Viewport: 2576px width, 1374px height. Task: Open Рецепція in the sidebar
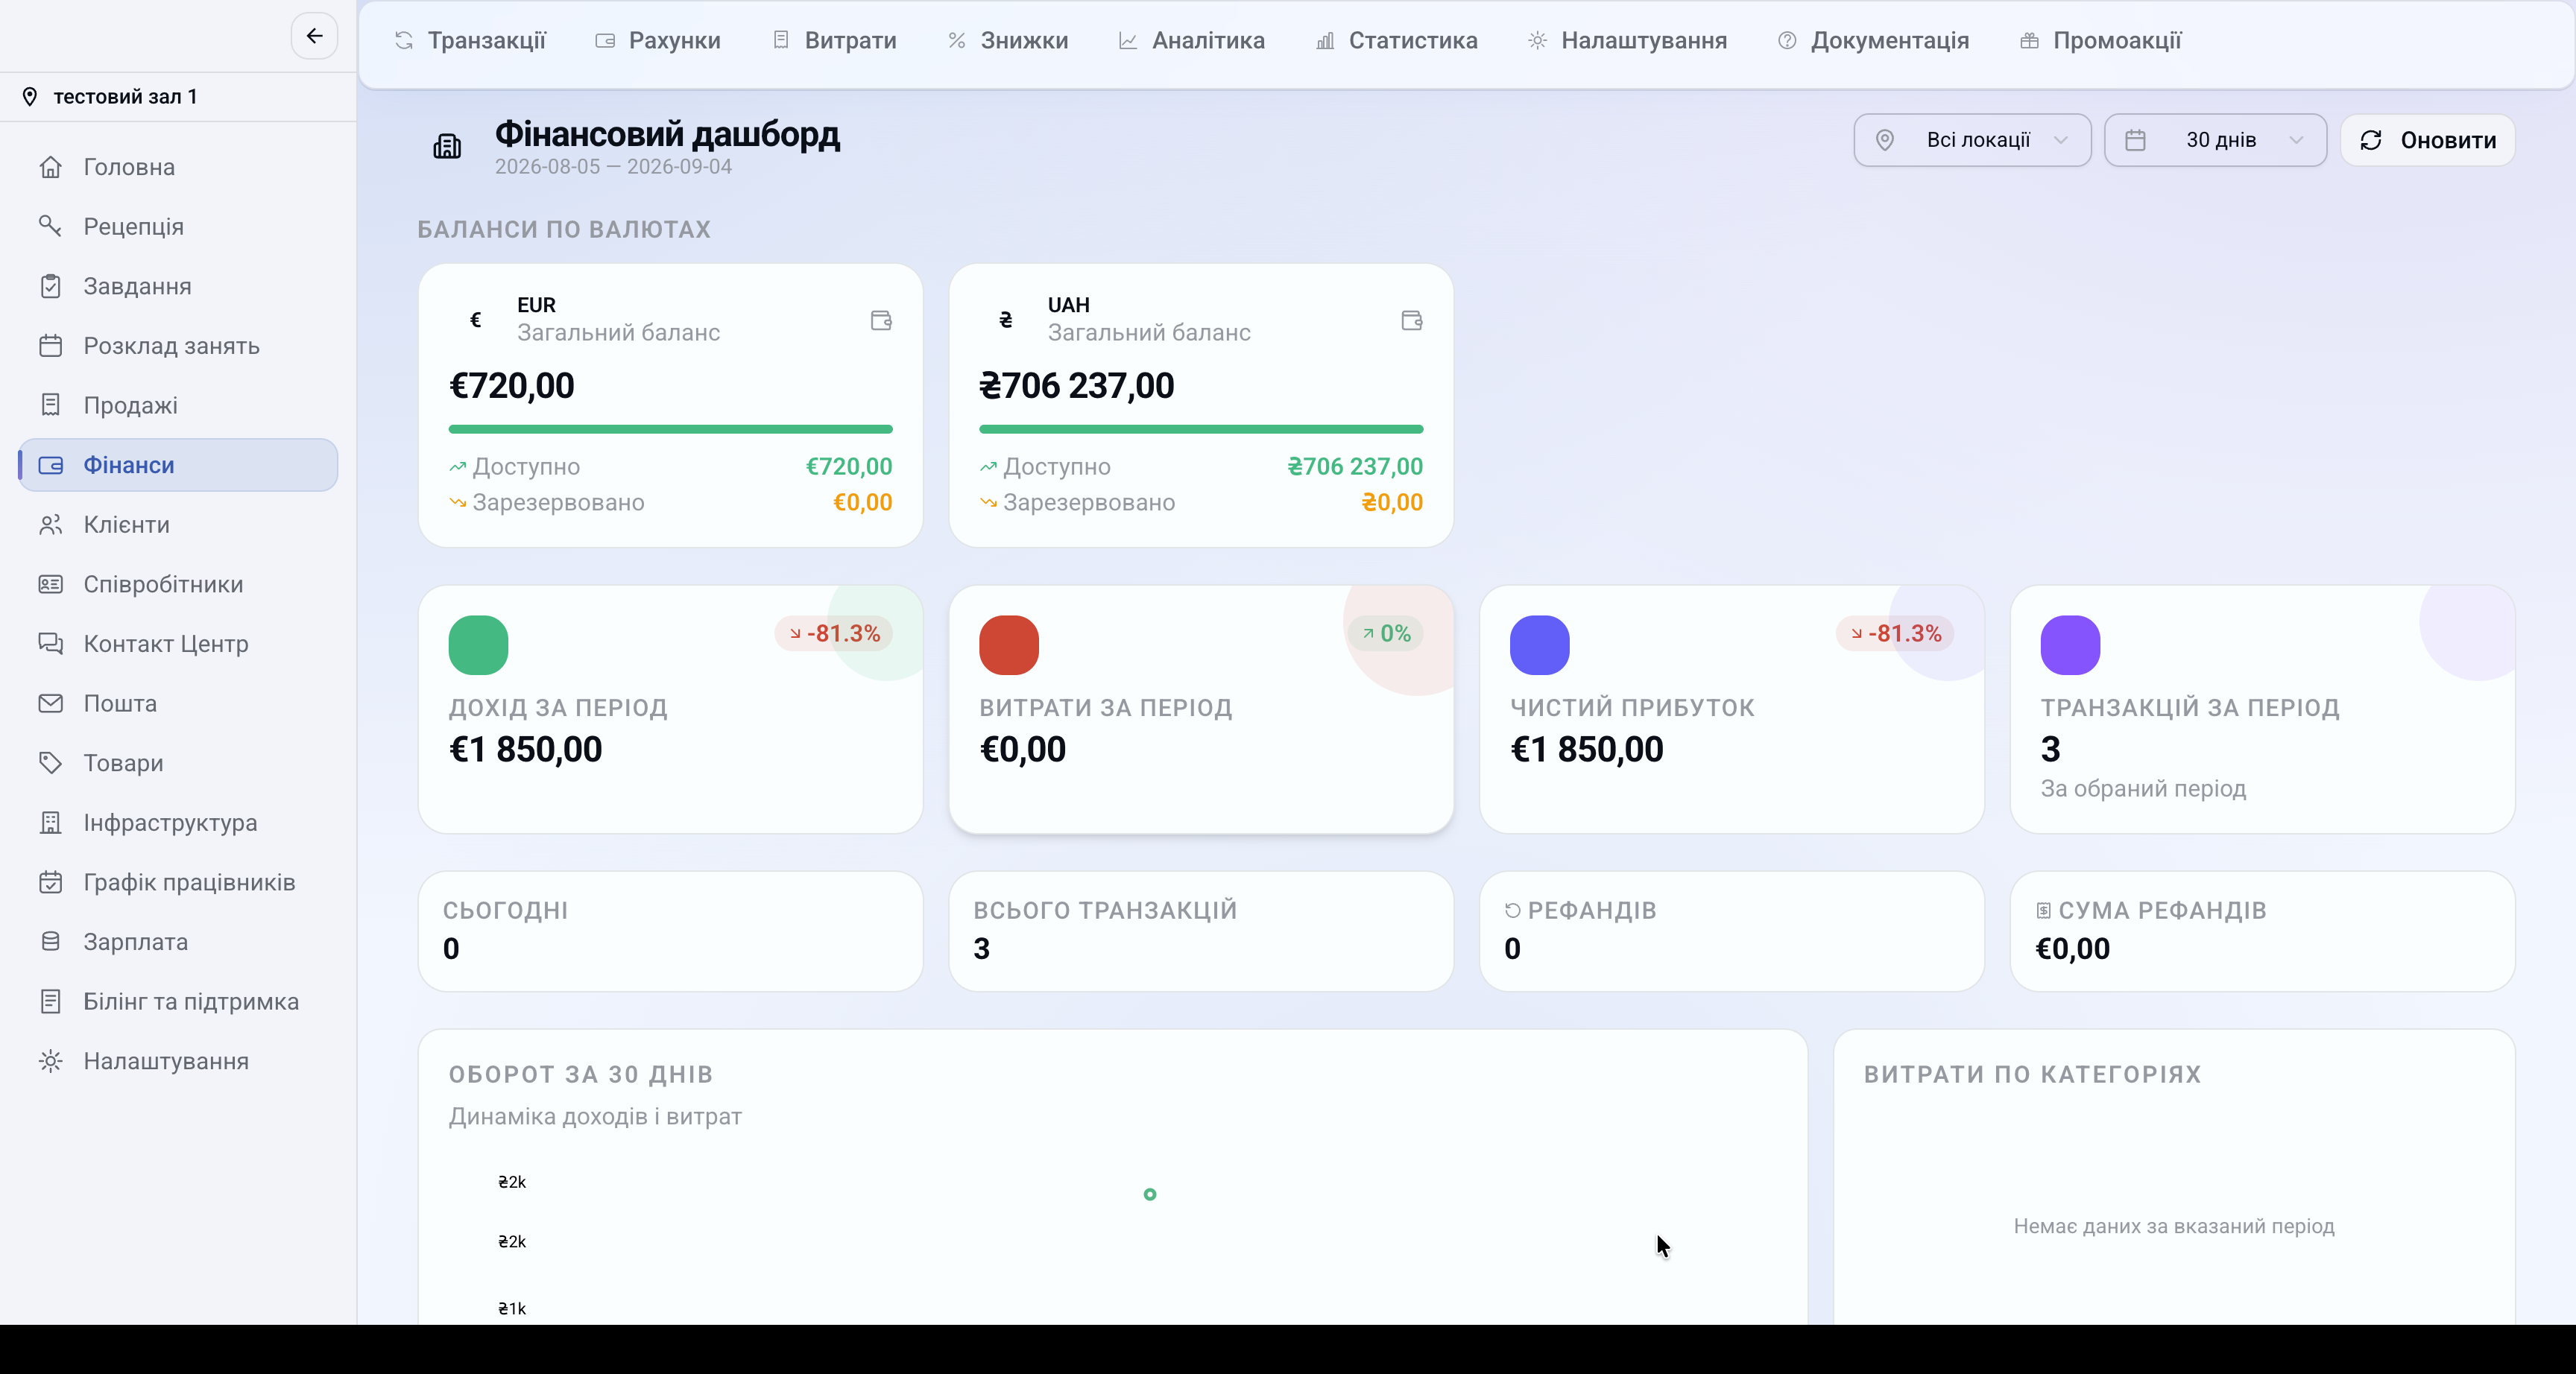click(178, 227)
